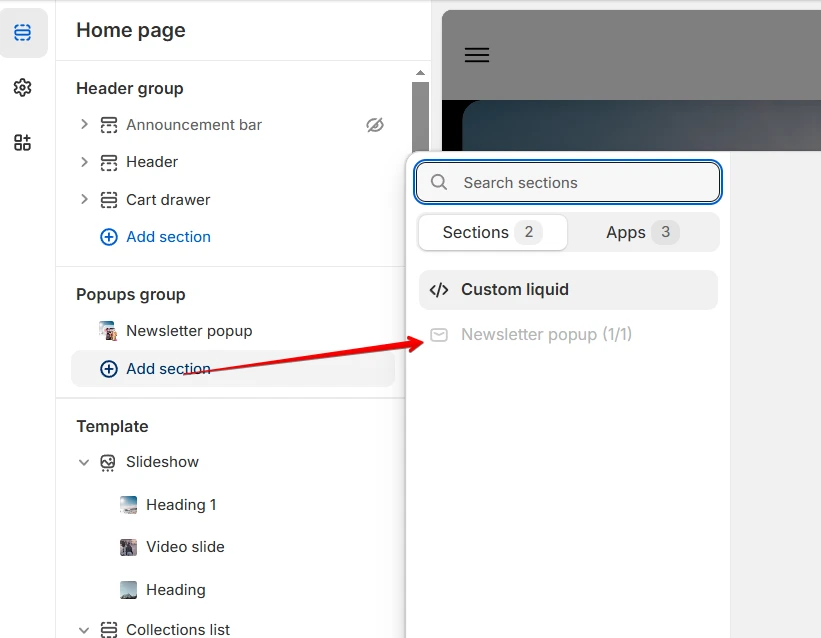Open App embeds icon in sidebar
Image resolution: width=821 pixels, height=638 pixels.
(23, 142)
